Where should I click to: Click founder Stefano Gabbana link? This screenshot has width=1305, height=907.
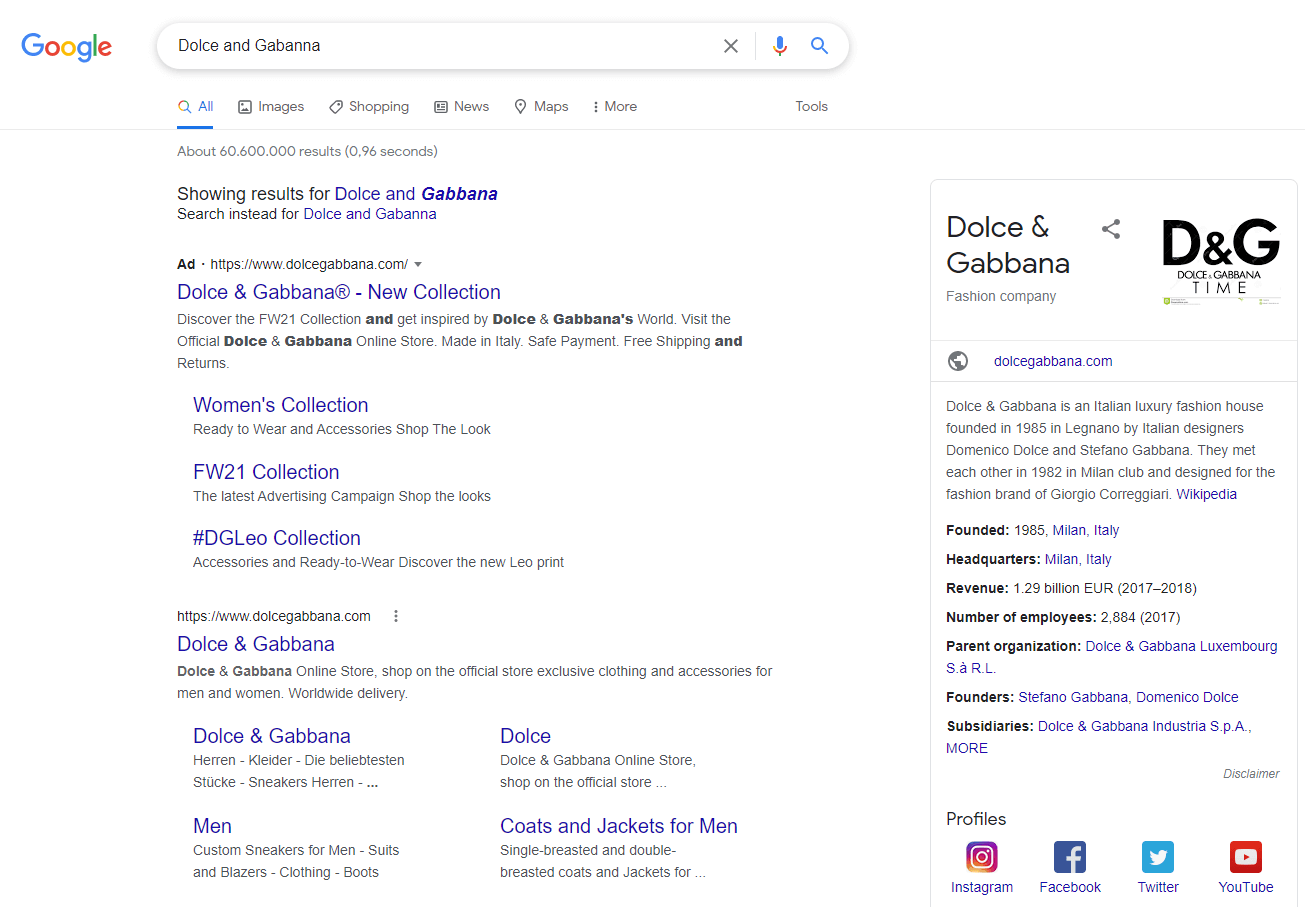tap(1074, 697)
